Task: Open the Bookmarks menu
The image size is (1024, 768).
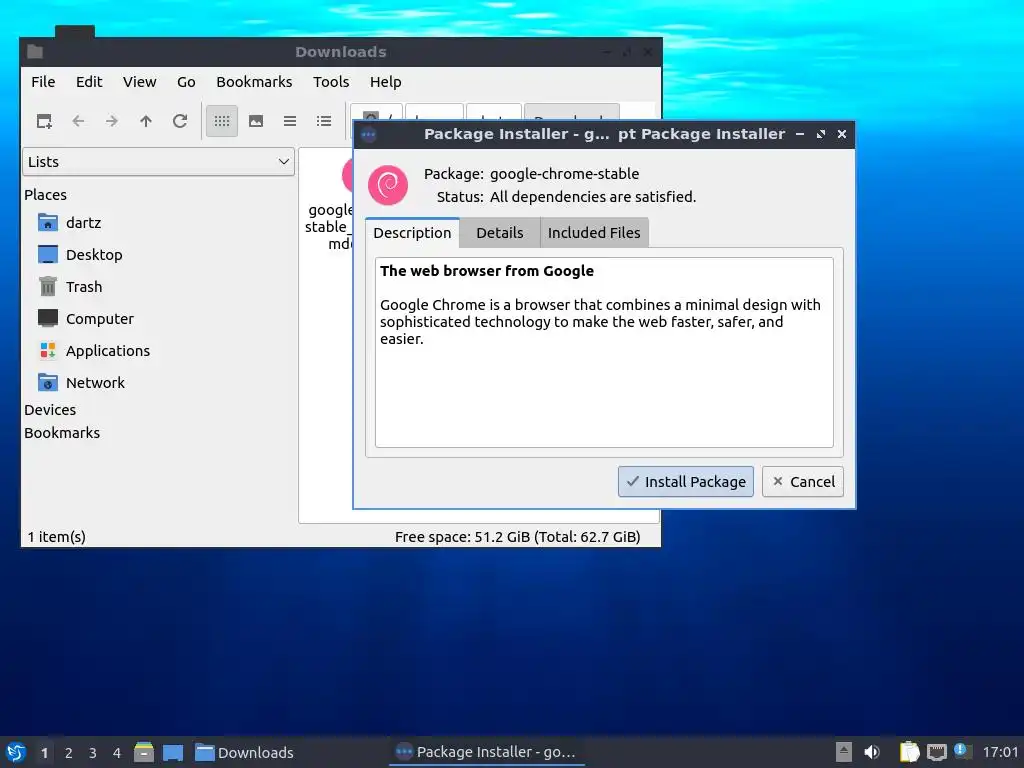Action: [254, 82]
